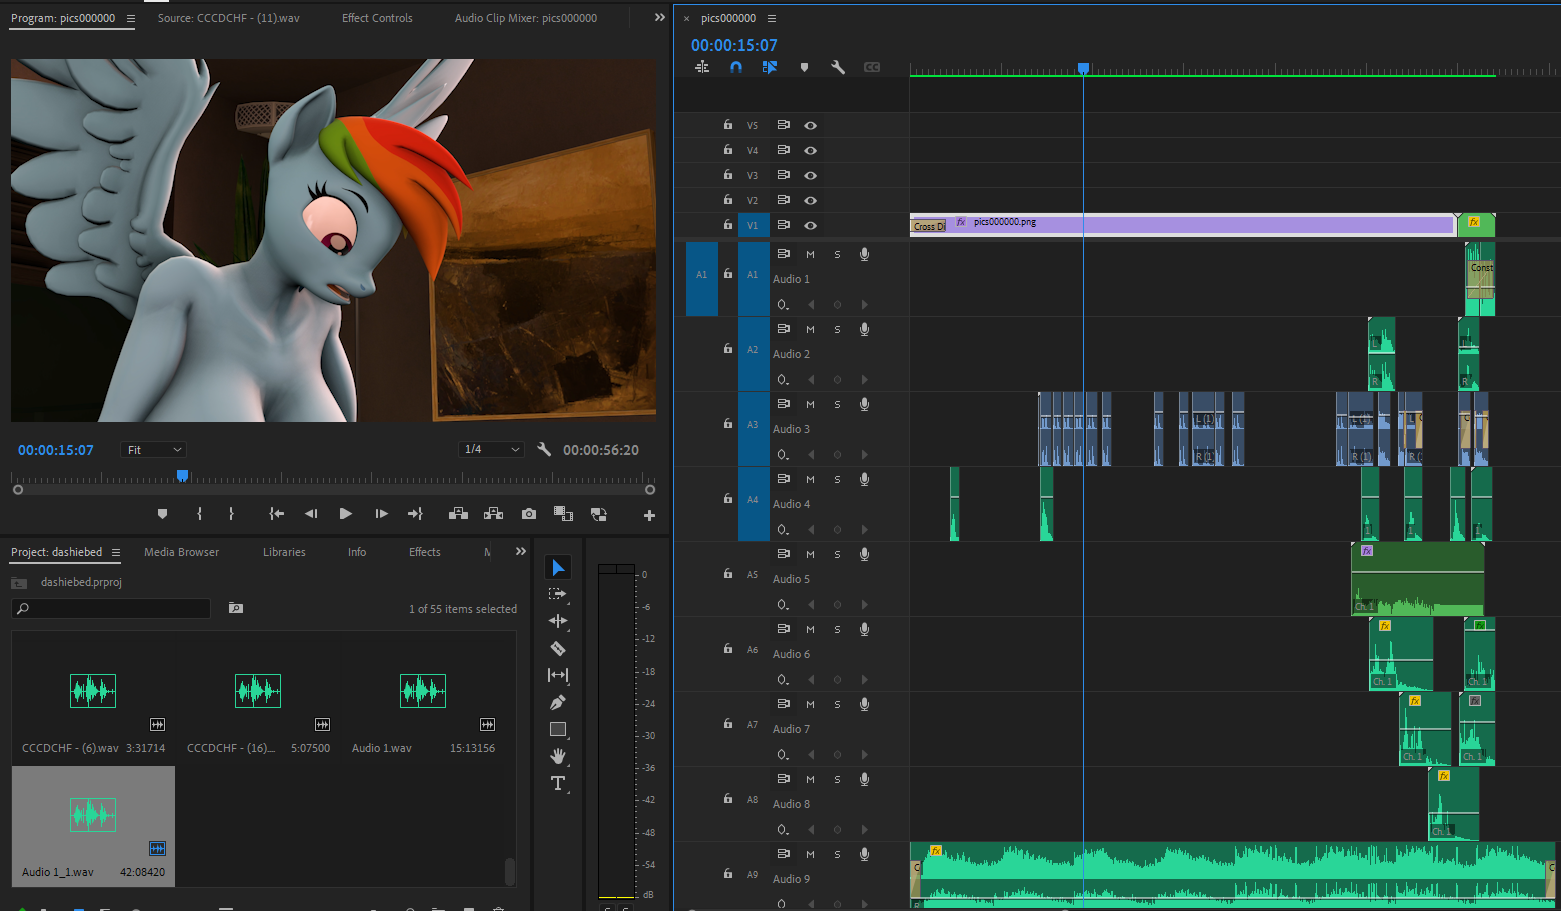Expand hidden program monitor panel tabs
Viewport: 1561px width, 911px height.
(659, 17)
